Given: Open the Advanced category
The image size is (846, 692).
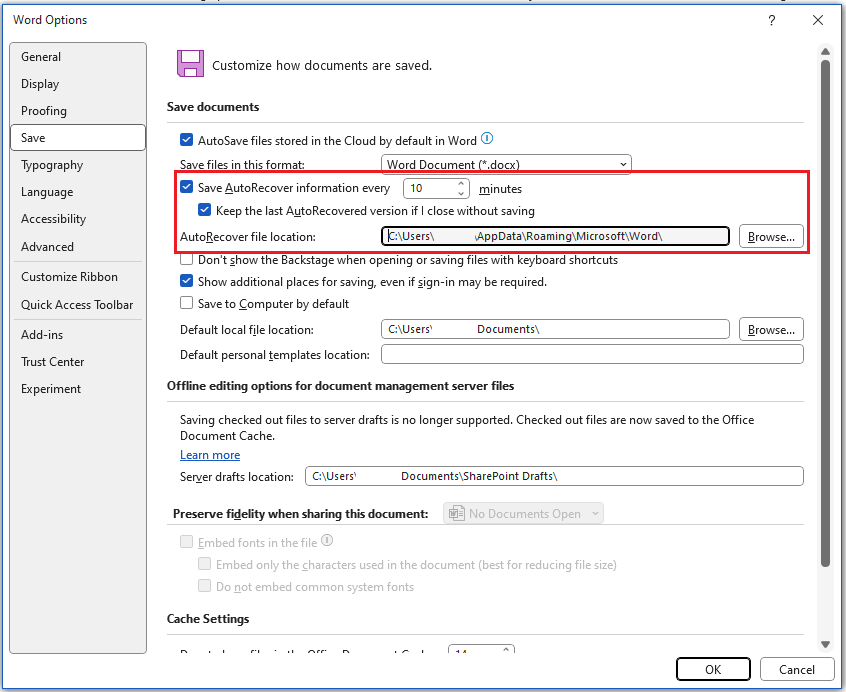Looking at the screenshot, I should (78, 246).
